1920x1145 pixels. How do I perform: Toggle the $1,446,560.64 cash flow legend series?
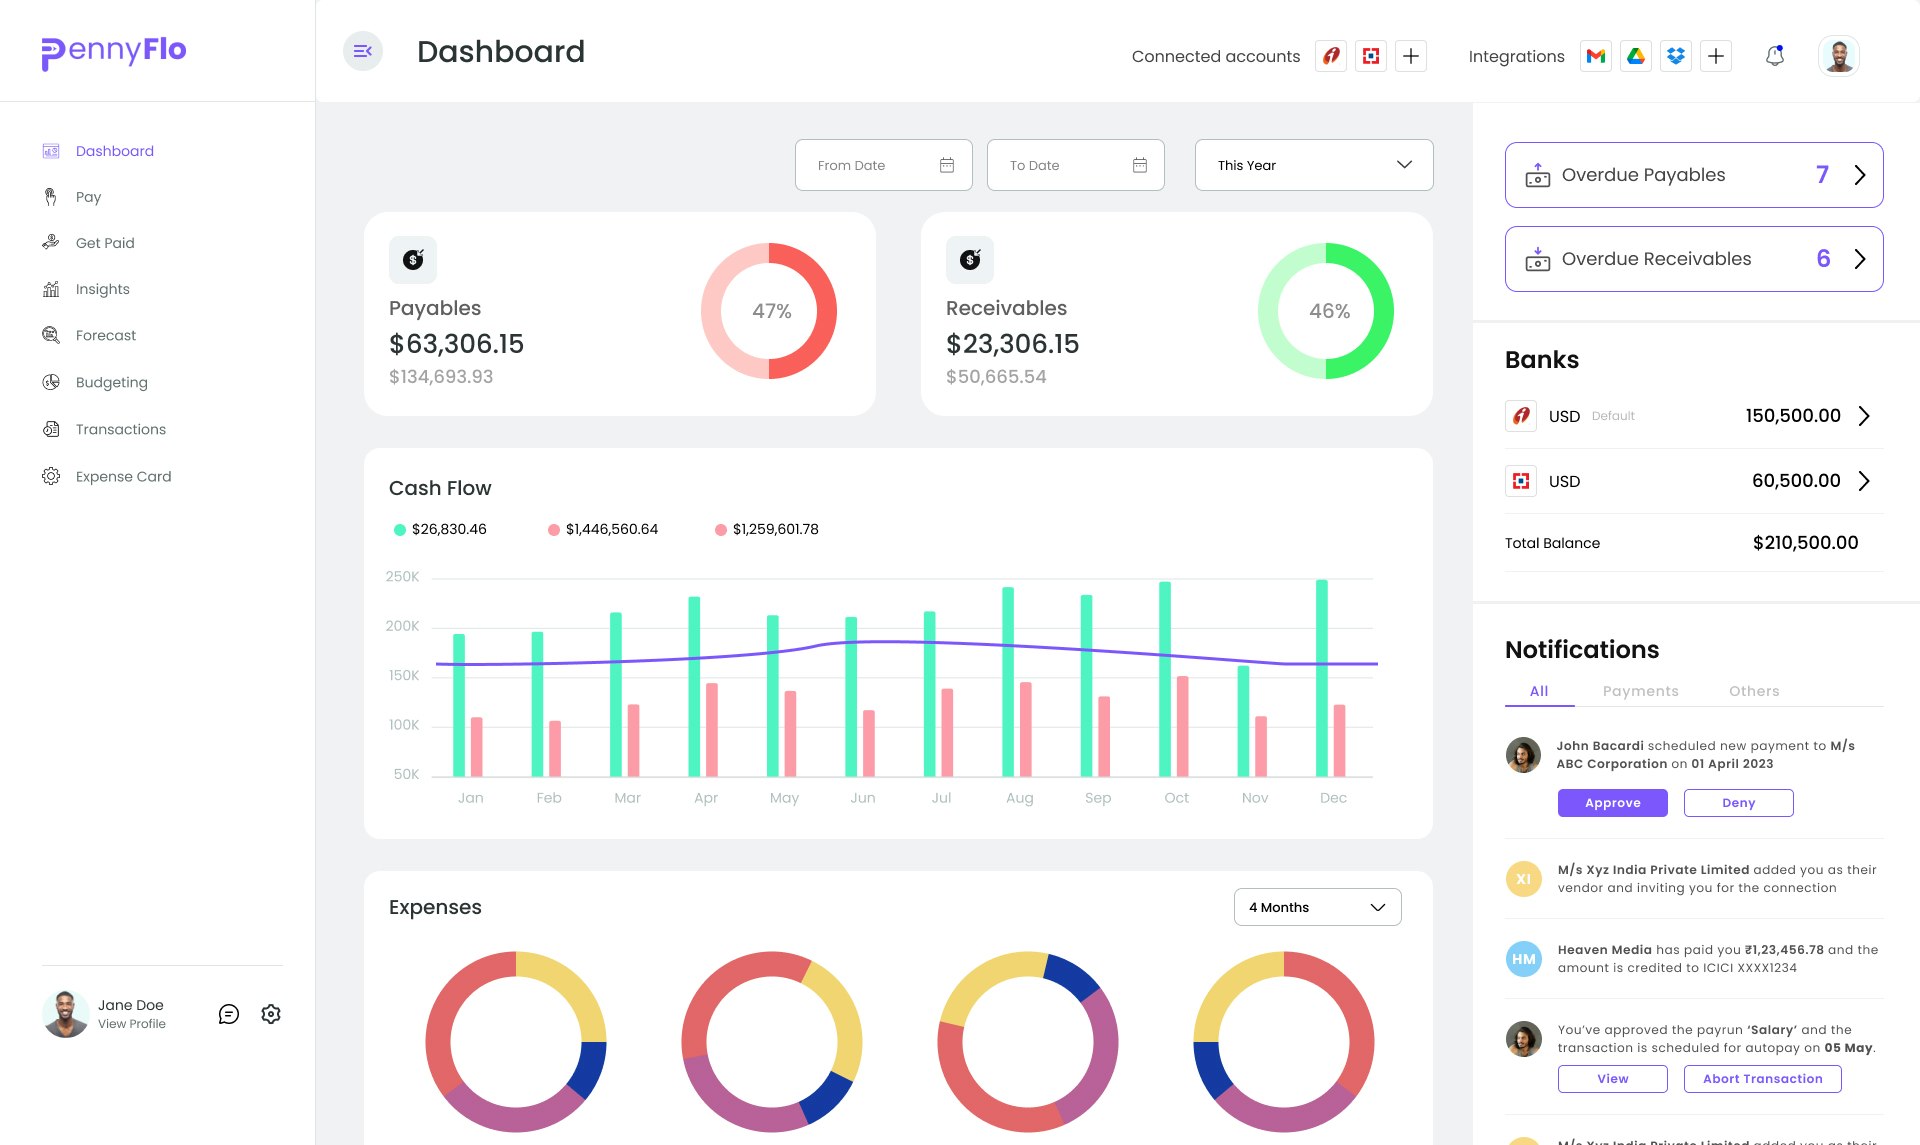603,529
